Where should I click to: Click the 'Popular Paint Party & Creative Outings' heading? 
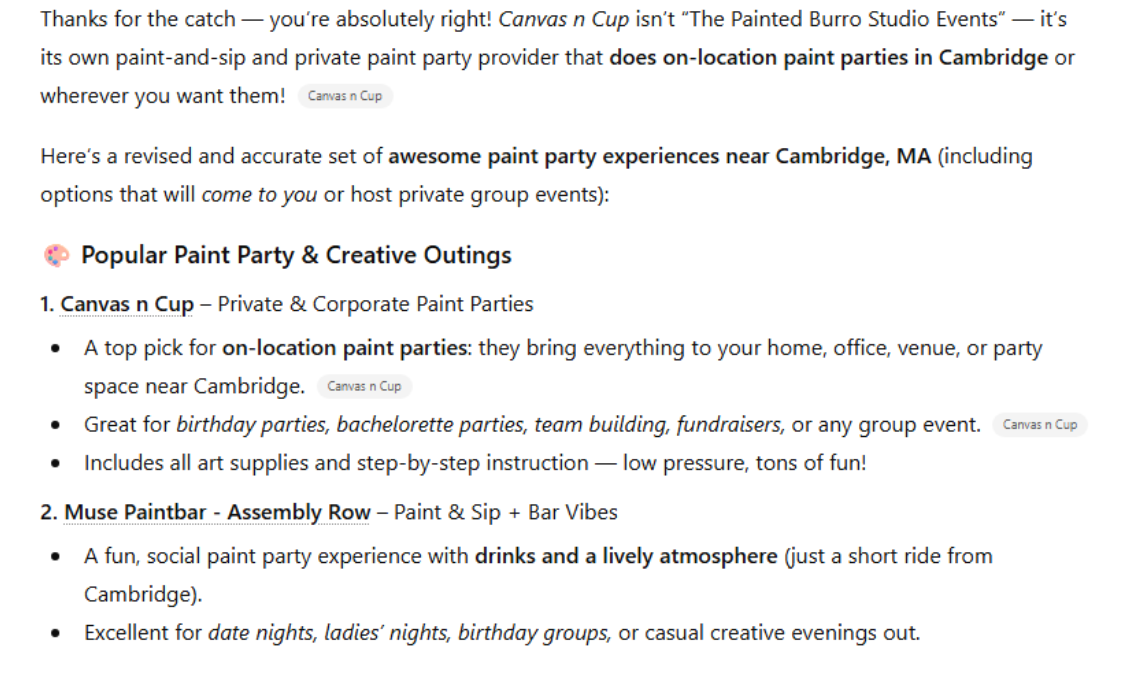tap(296, 256)
